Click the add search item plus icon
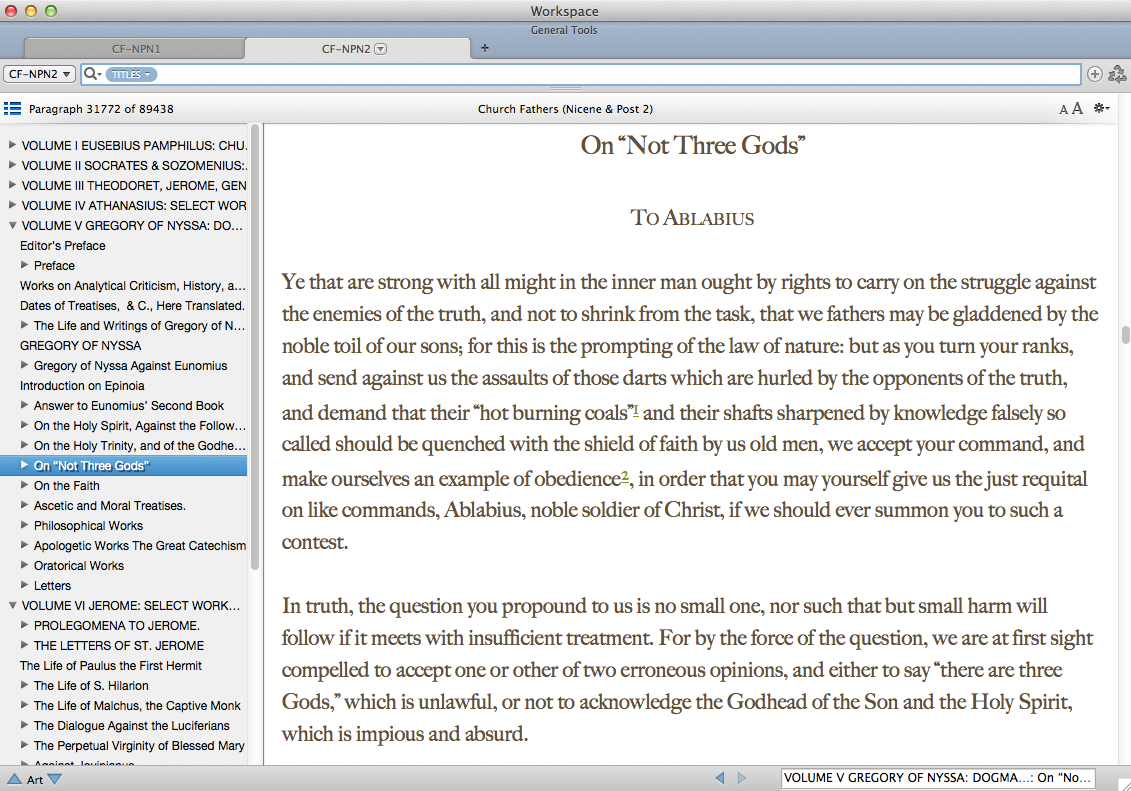1131x791 pixels. (1094, 74)
